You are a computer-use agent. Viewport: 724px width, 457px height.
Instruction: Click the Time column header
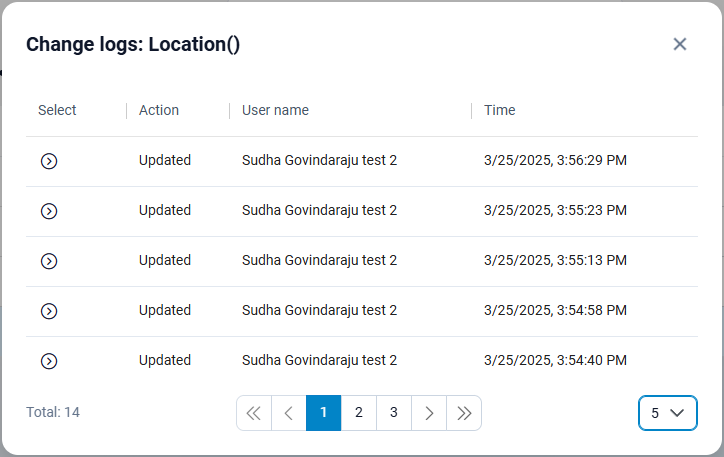(x=500, y=110)
